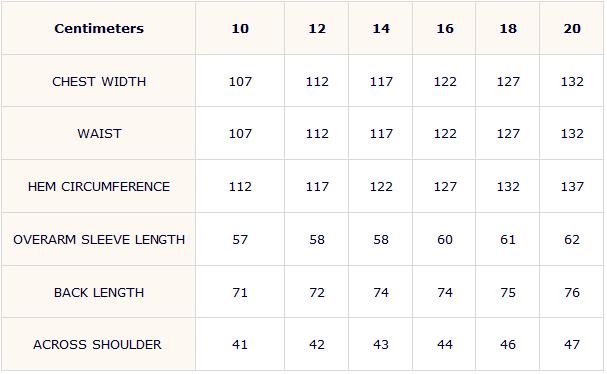Select sleeve length value 57
The height and width of the screenshot is (374, 607).
(240, 240)
